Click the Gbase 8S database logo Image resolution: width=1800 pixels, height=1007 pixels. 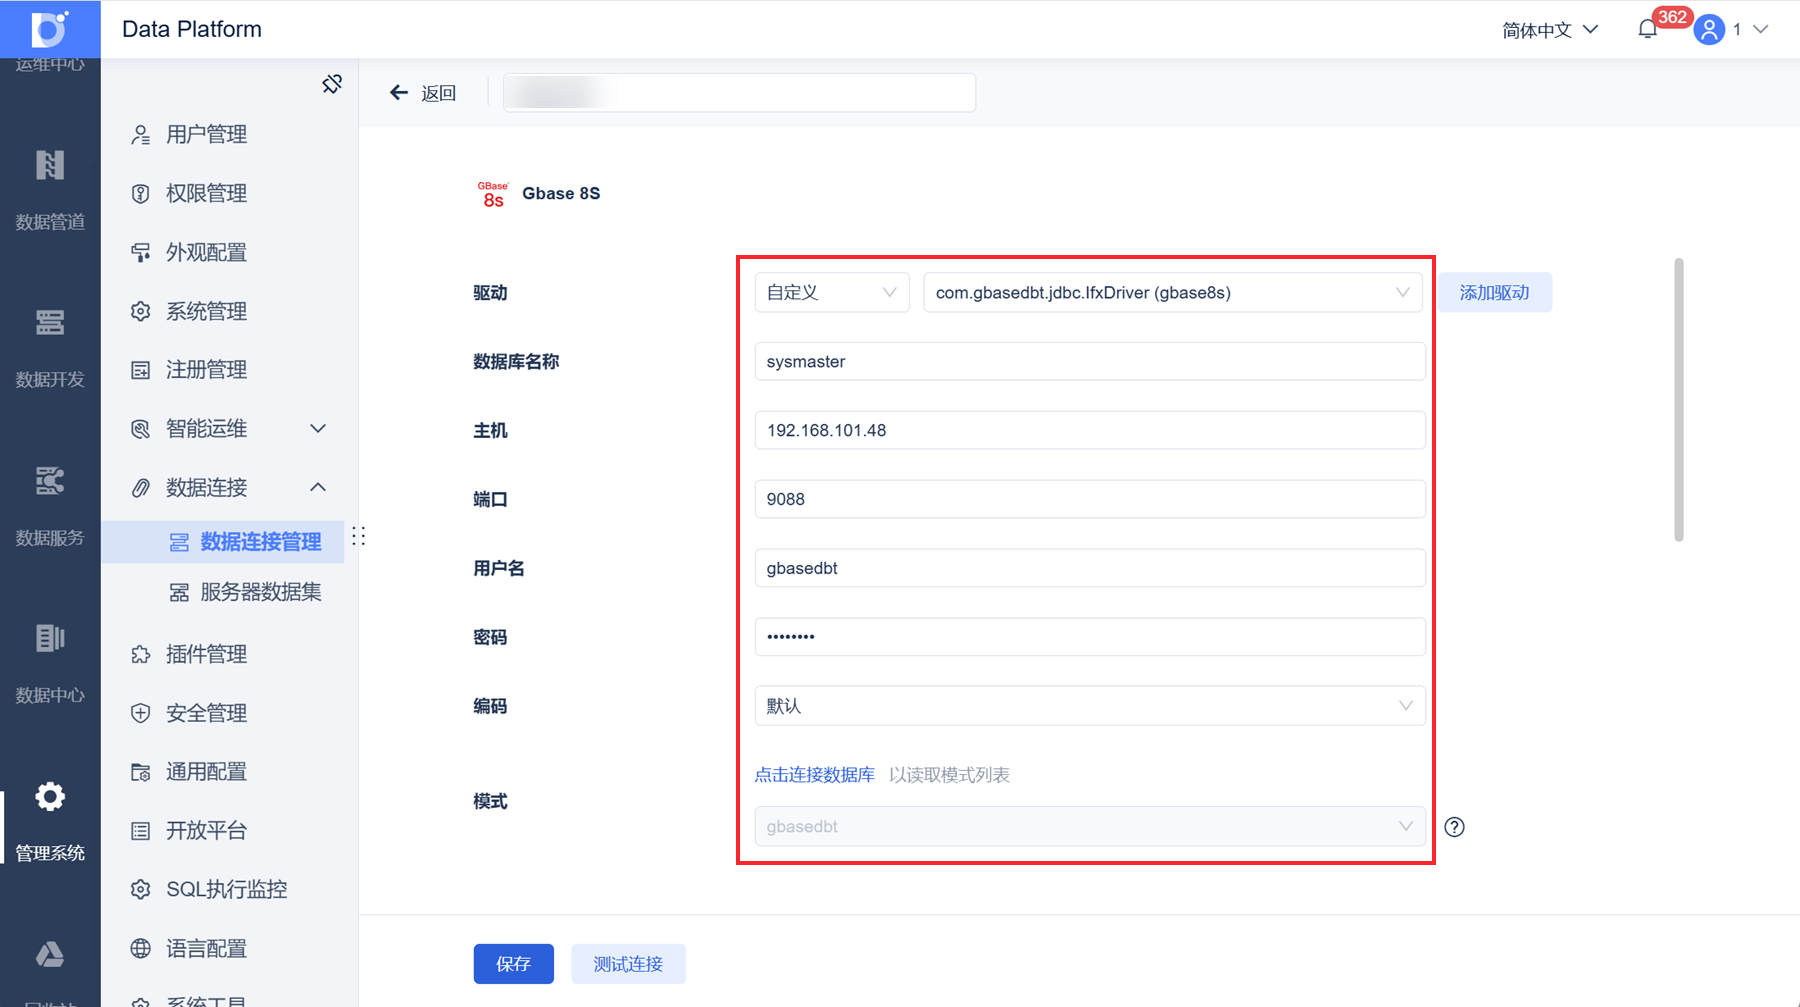(493, 194)
